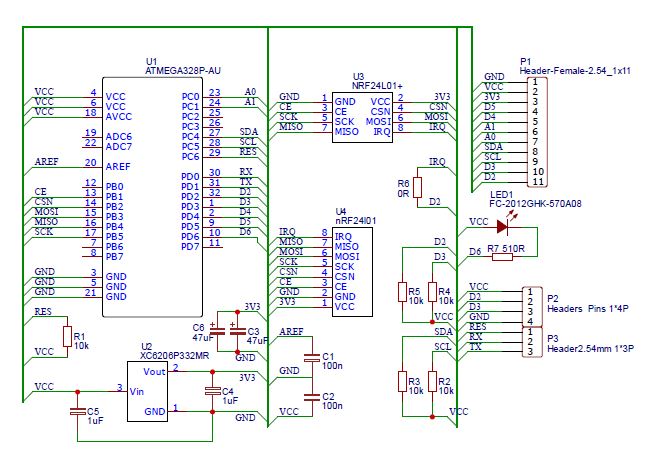
Task: Select resistor R3 10k
Action: coord(402,382)
